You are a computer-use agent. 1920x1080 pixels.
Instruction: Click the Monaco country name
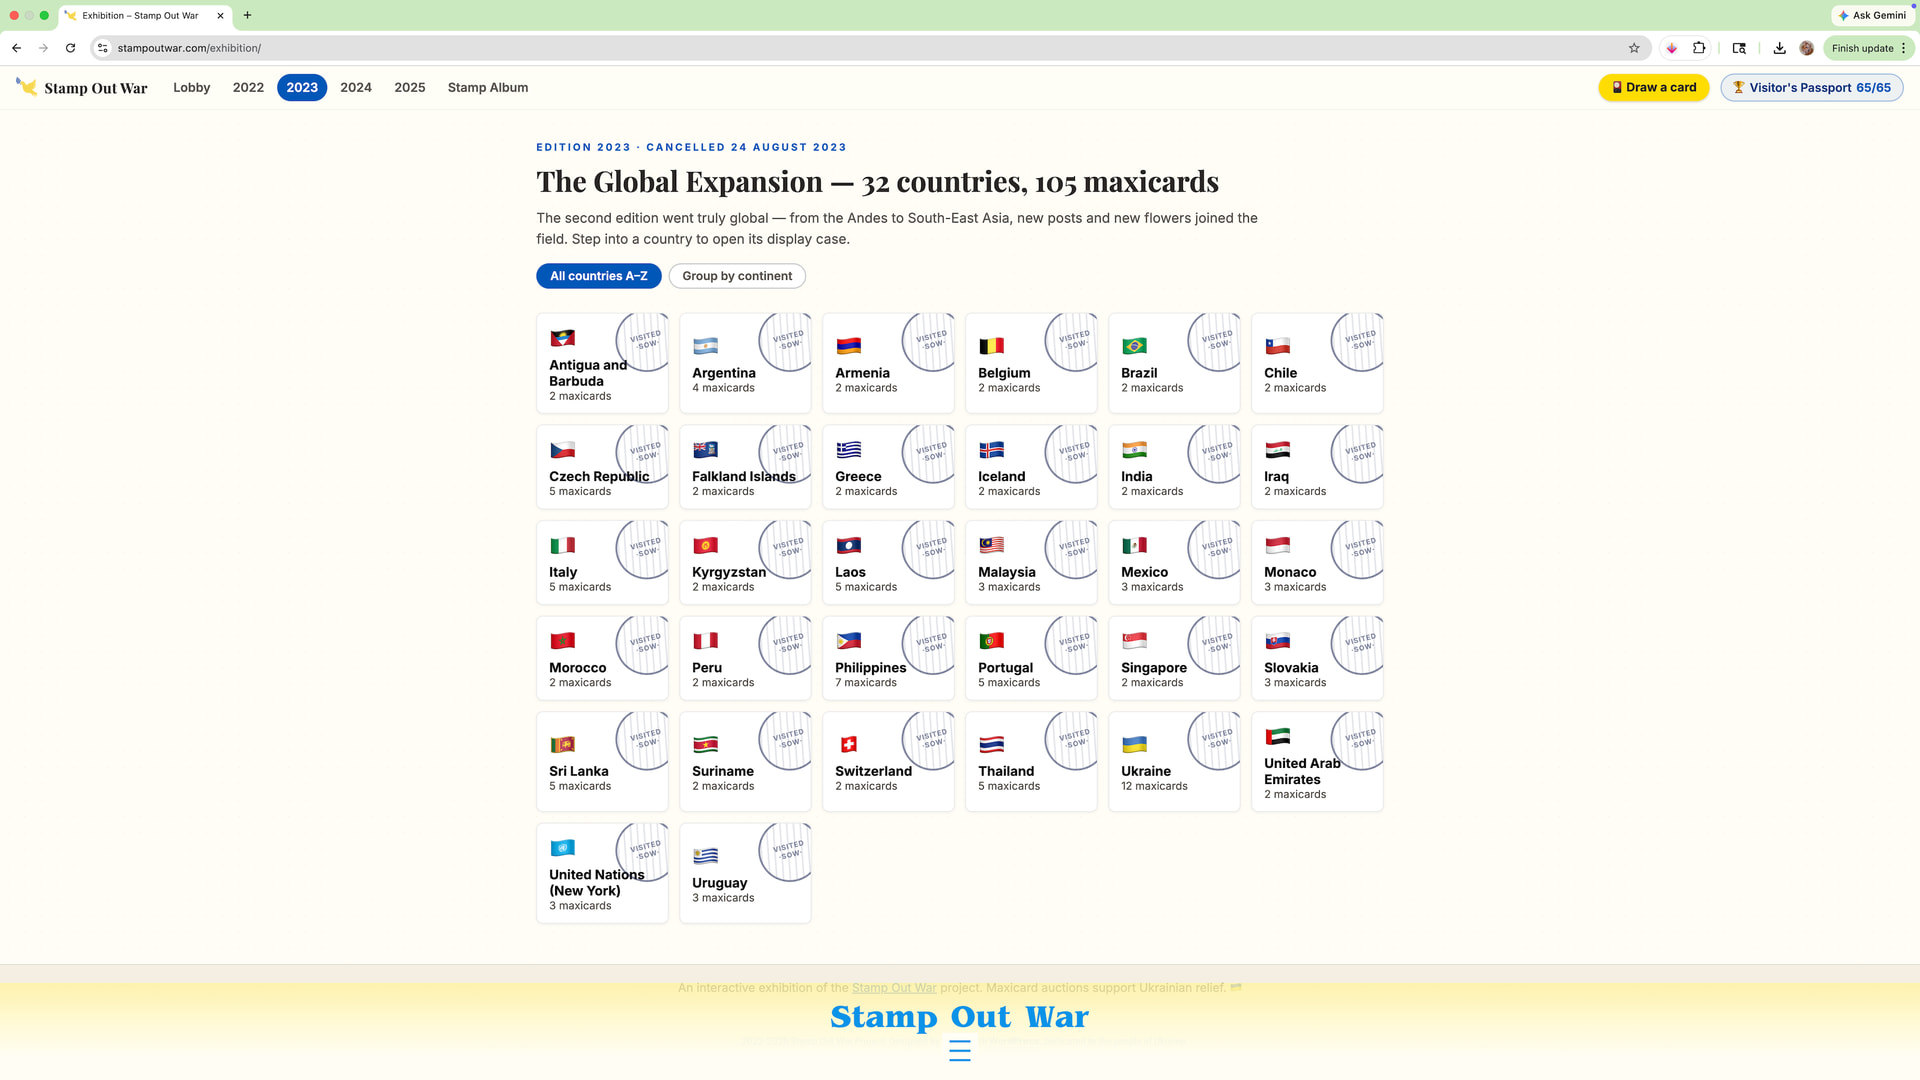point(1290,572)
